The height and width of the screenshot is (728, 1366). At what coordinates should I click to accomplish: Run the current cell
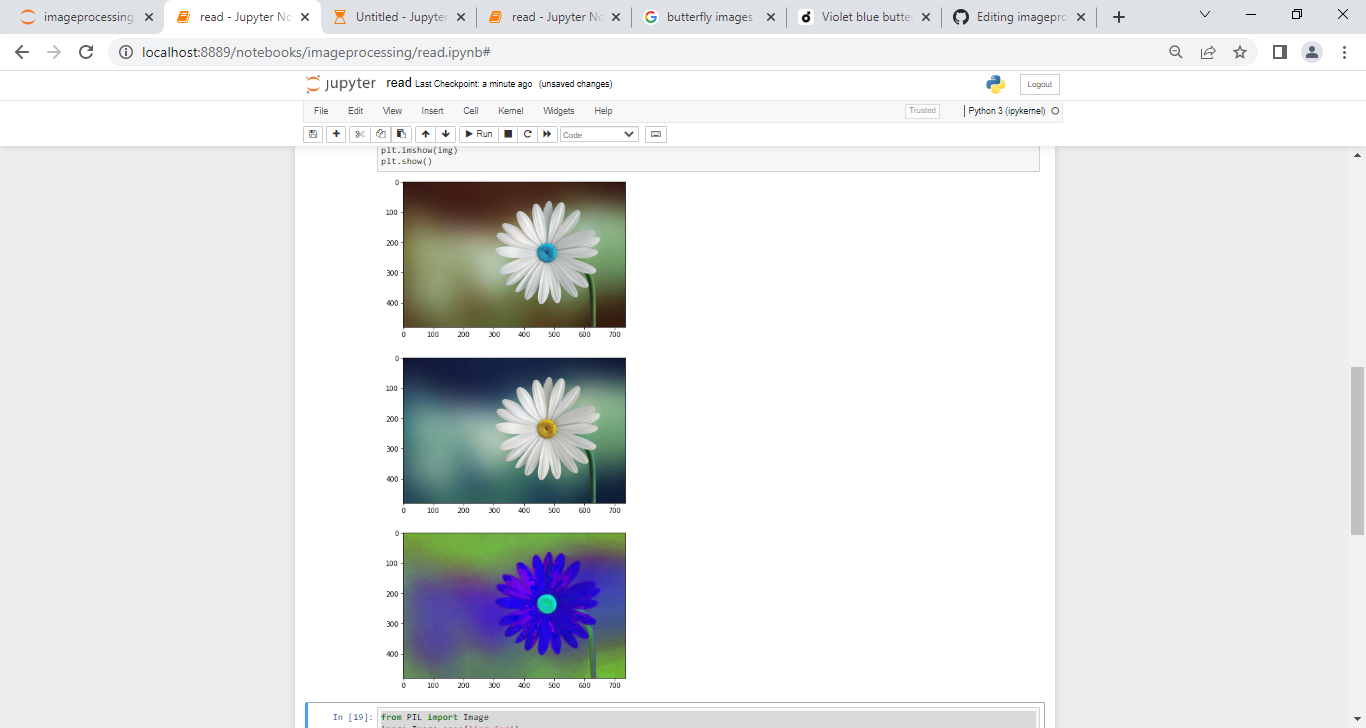(x=478, y=134)
